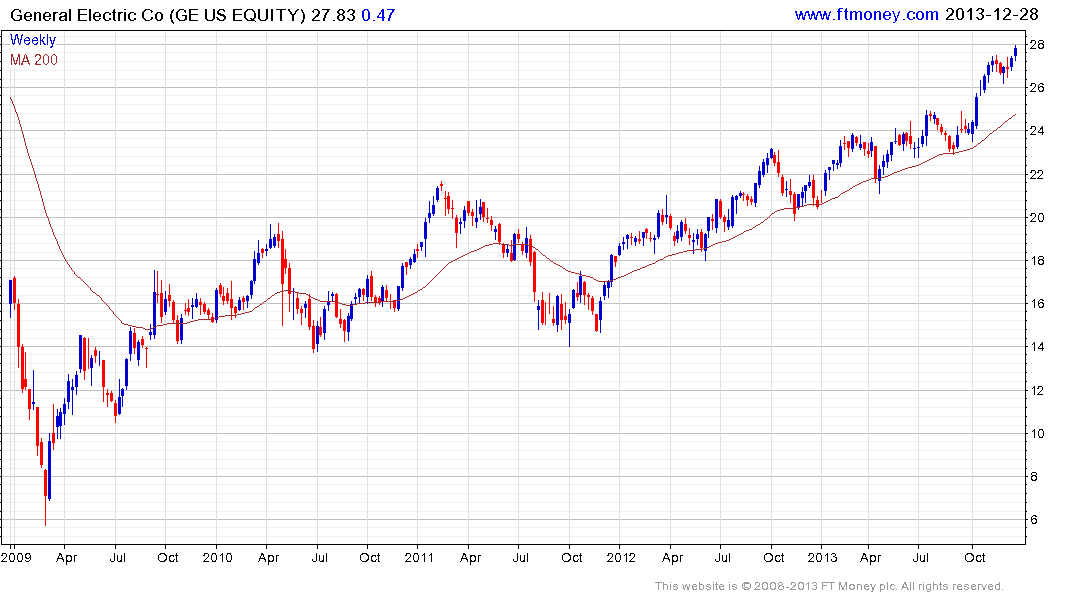The height and width of the screenshot is (600, 1075).
Task: Click the 2010 x-axis label
Action: 217,557
